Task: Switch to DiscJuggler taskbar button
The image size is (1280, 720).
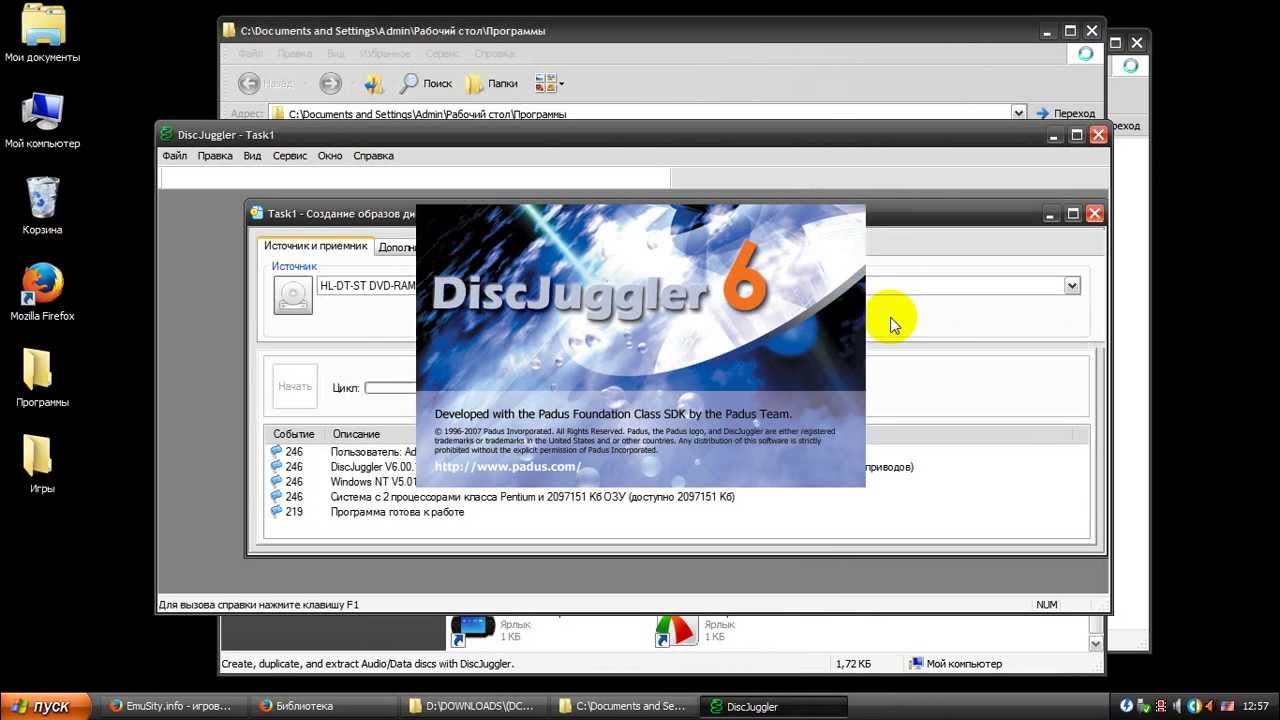Action: pos(772,706)
